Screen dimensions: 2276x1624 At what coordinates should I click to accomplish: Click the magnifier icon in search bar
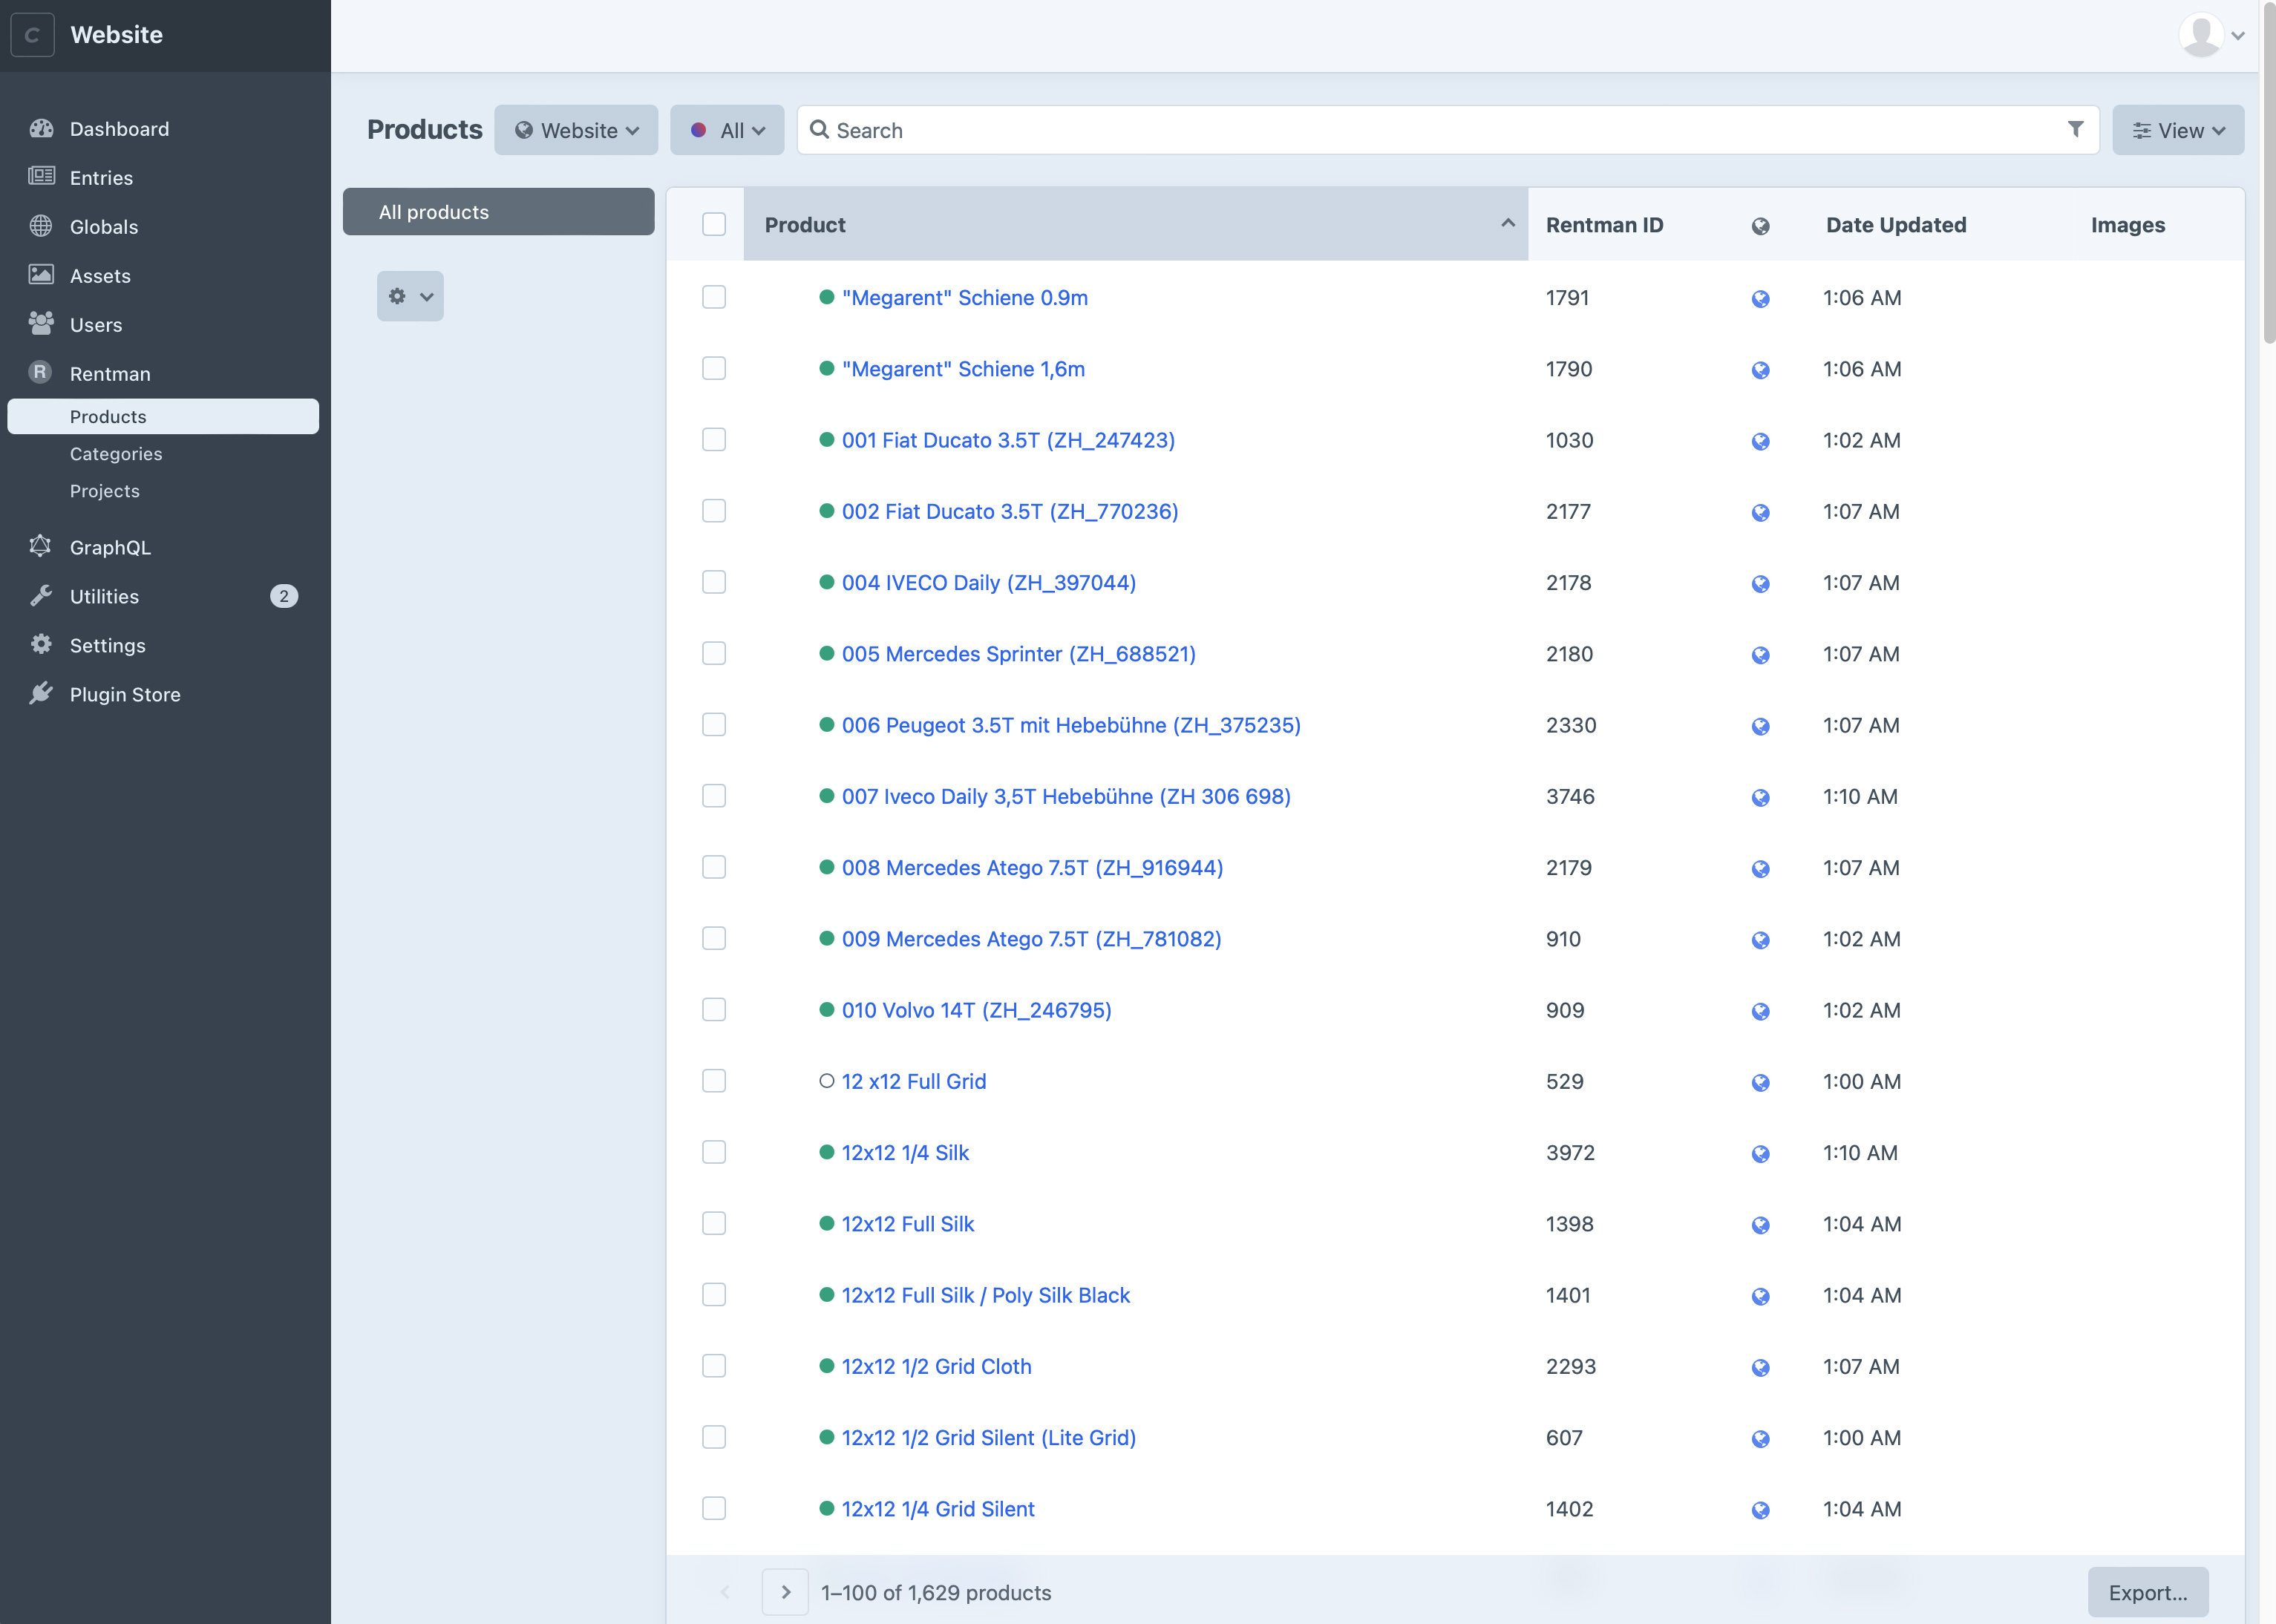(x=819, y=130)
